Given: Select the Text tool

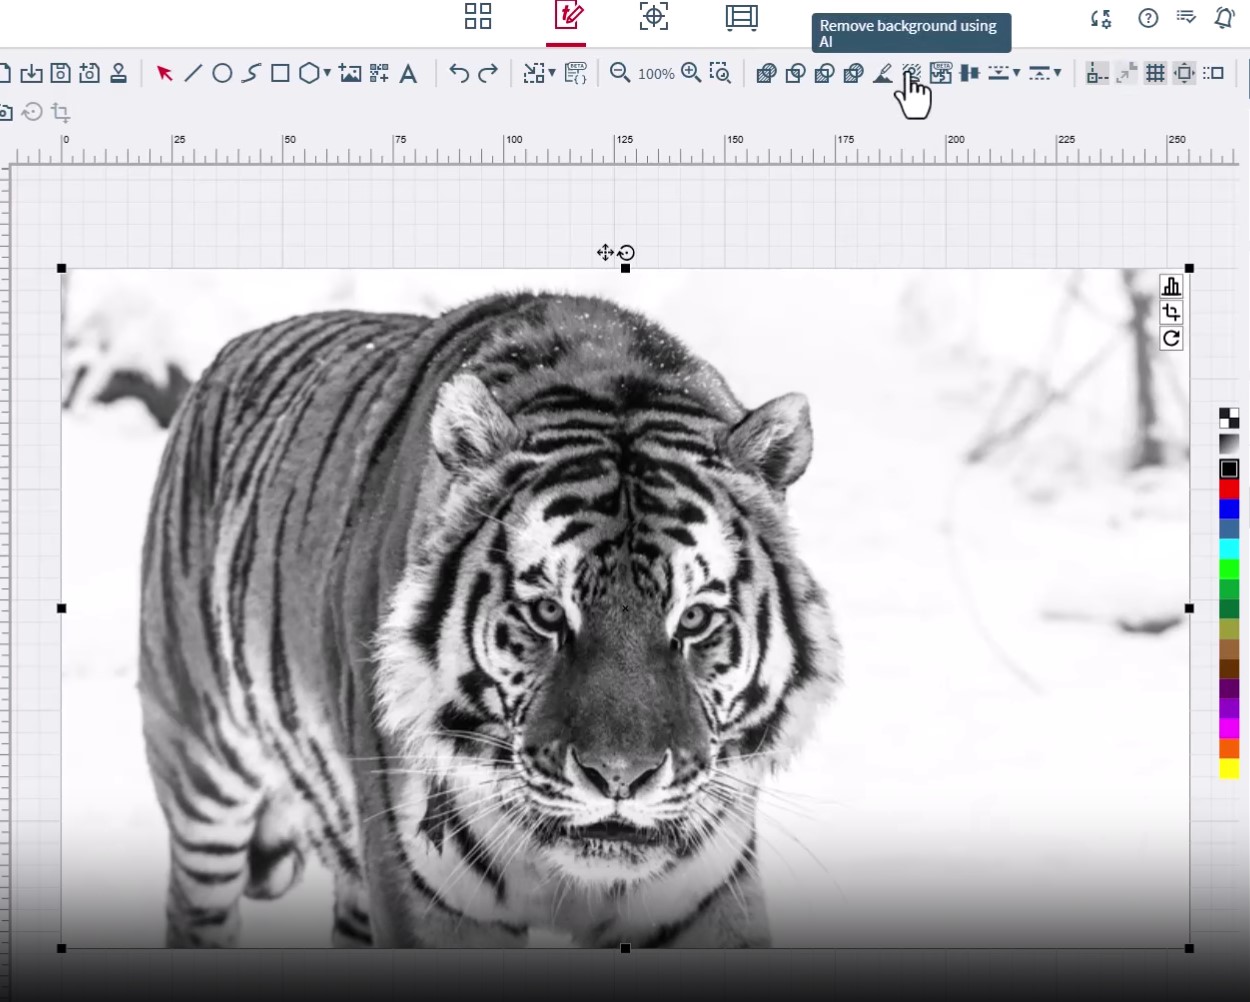Looking at the screenshot, I should [408, 73].
